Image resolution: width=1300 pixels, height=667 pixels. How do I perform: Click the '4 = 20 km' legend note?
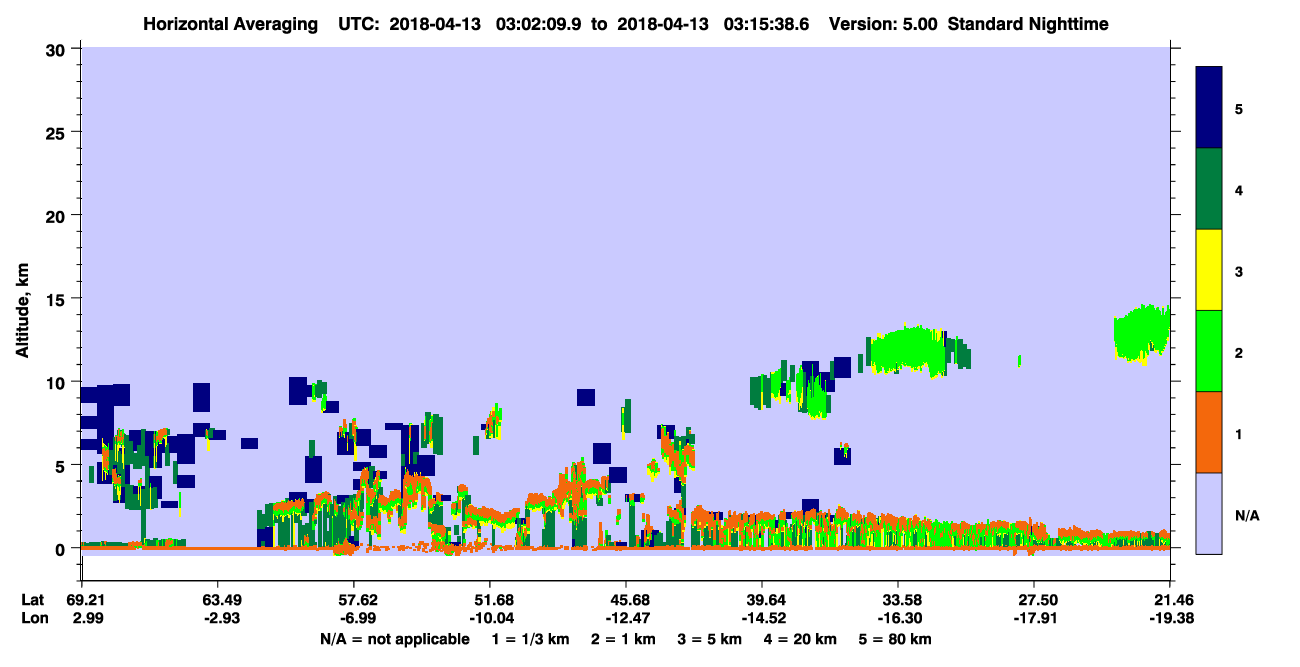point(799,639)
